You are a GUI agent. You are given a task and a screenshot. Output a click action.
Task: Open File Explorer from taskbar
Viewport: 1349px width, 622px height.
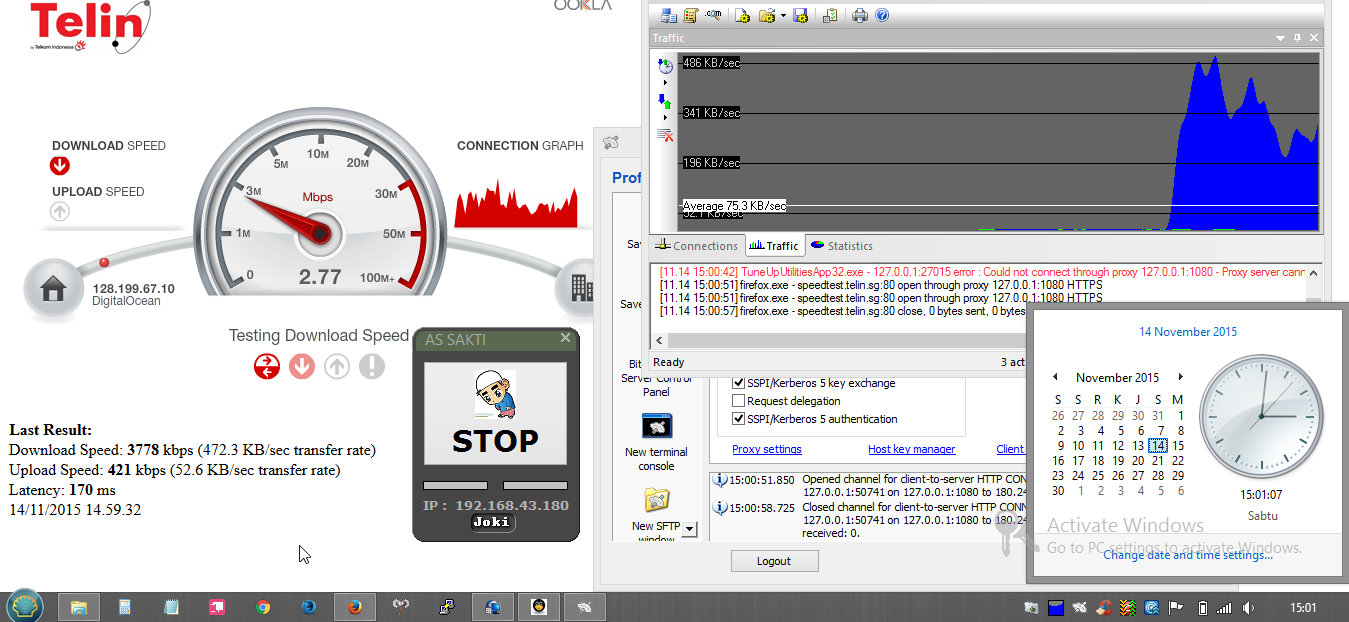(x=78, y=606)
